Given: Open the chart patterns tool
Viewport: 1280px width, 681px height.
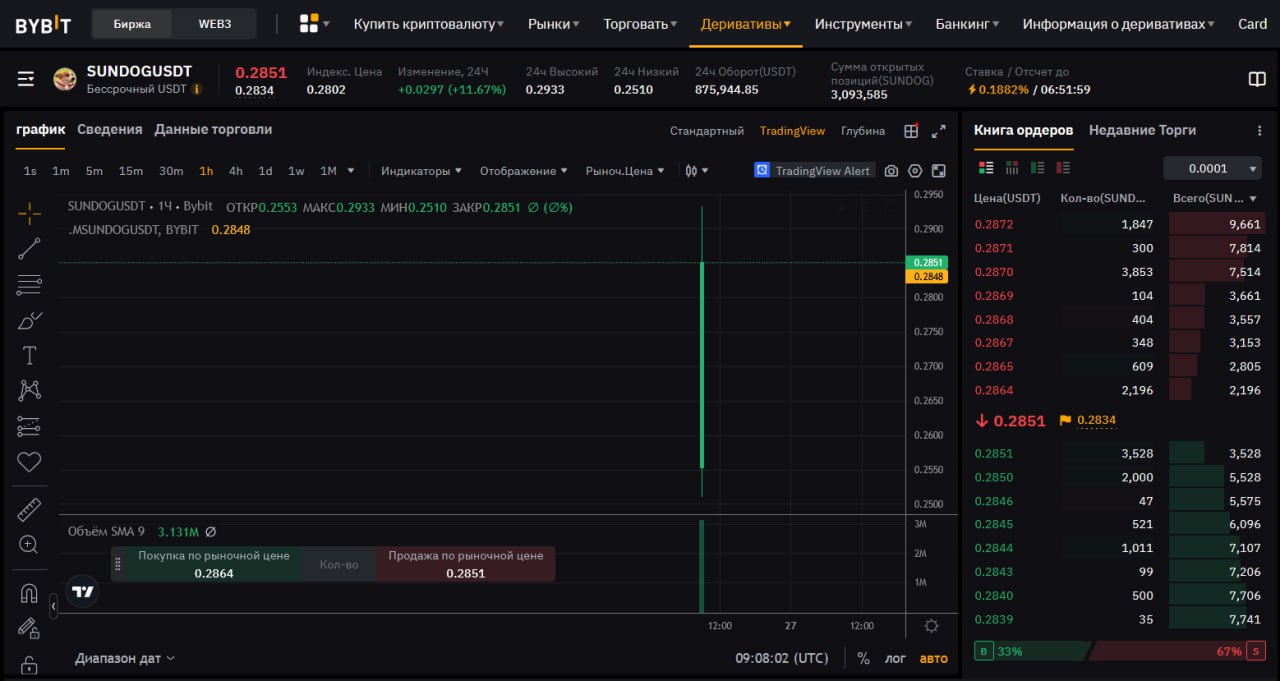Looking at the screenshot, I should coord(29,391).
